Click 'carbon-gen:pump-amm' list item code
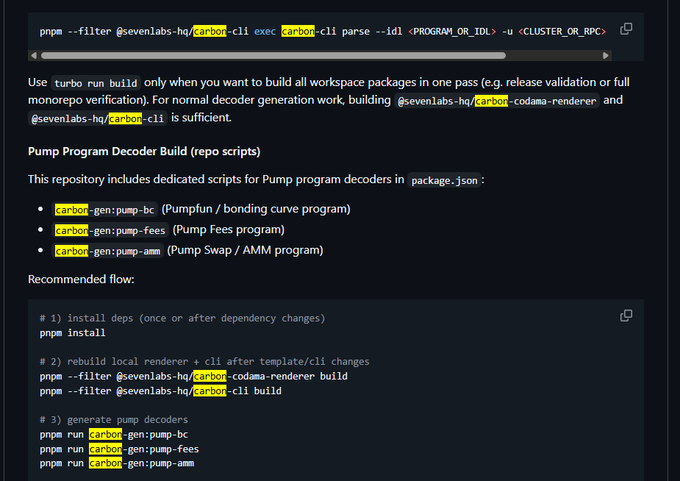 (108, 251)
